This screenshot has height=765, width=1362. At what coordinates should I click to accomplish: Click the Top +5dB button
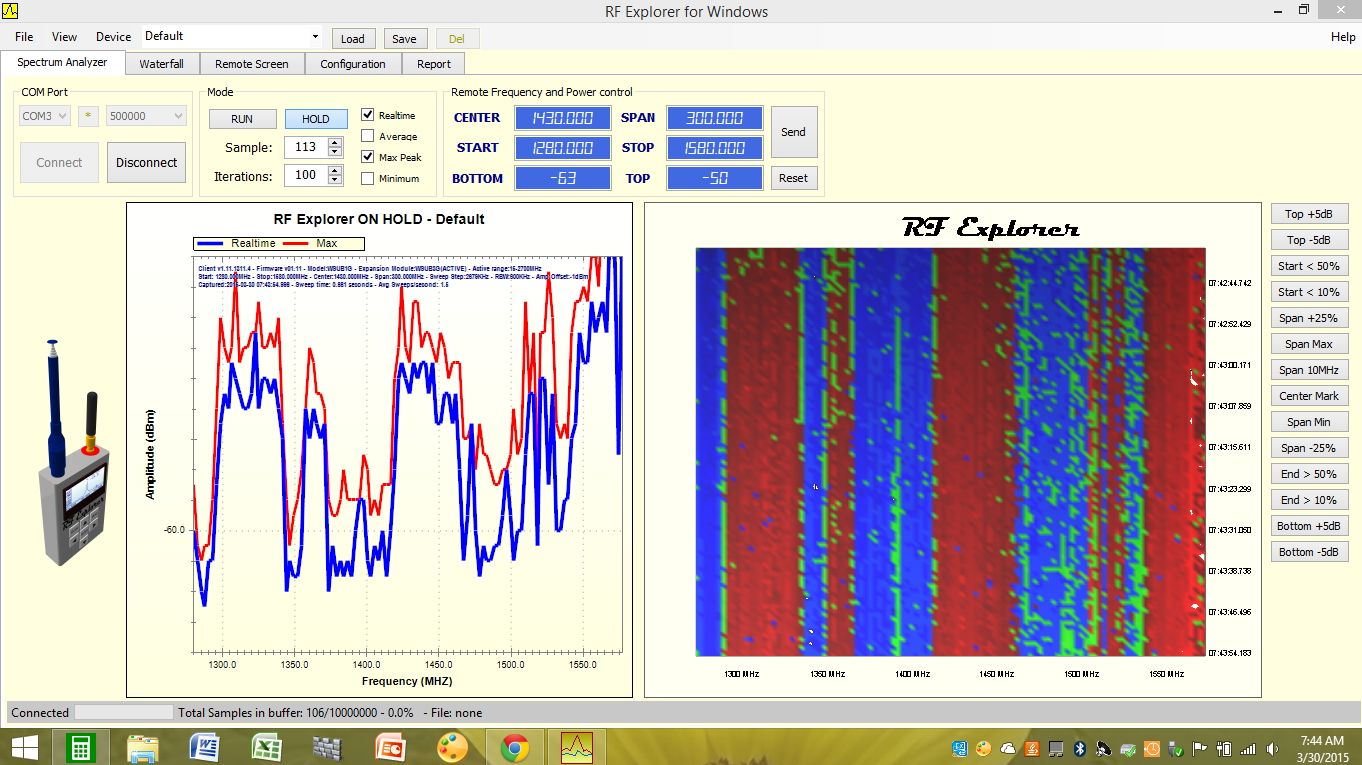(x=1309, y=214)
